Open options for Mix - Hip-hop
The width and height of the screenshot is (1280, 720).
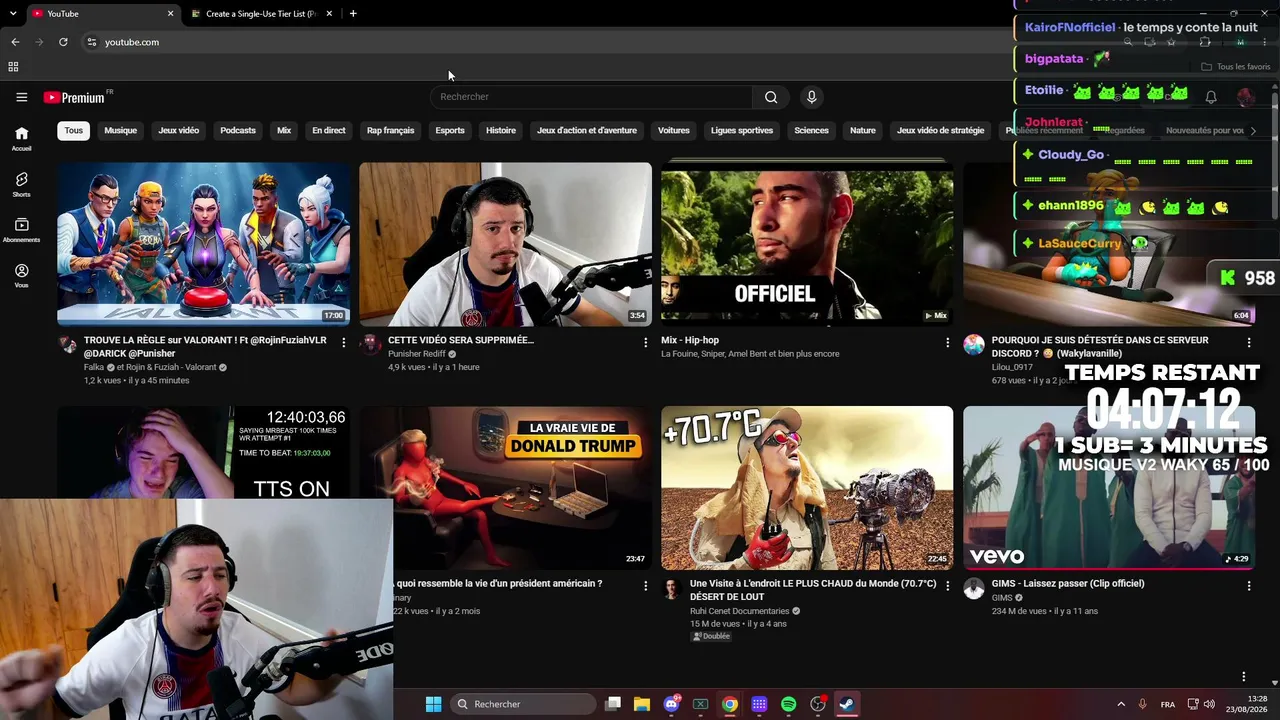pos(947,342)
